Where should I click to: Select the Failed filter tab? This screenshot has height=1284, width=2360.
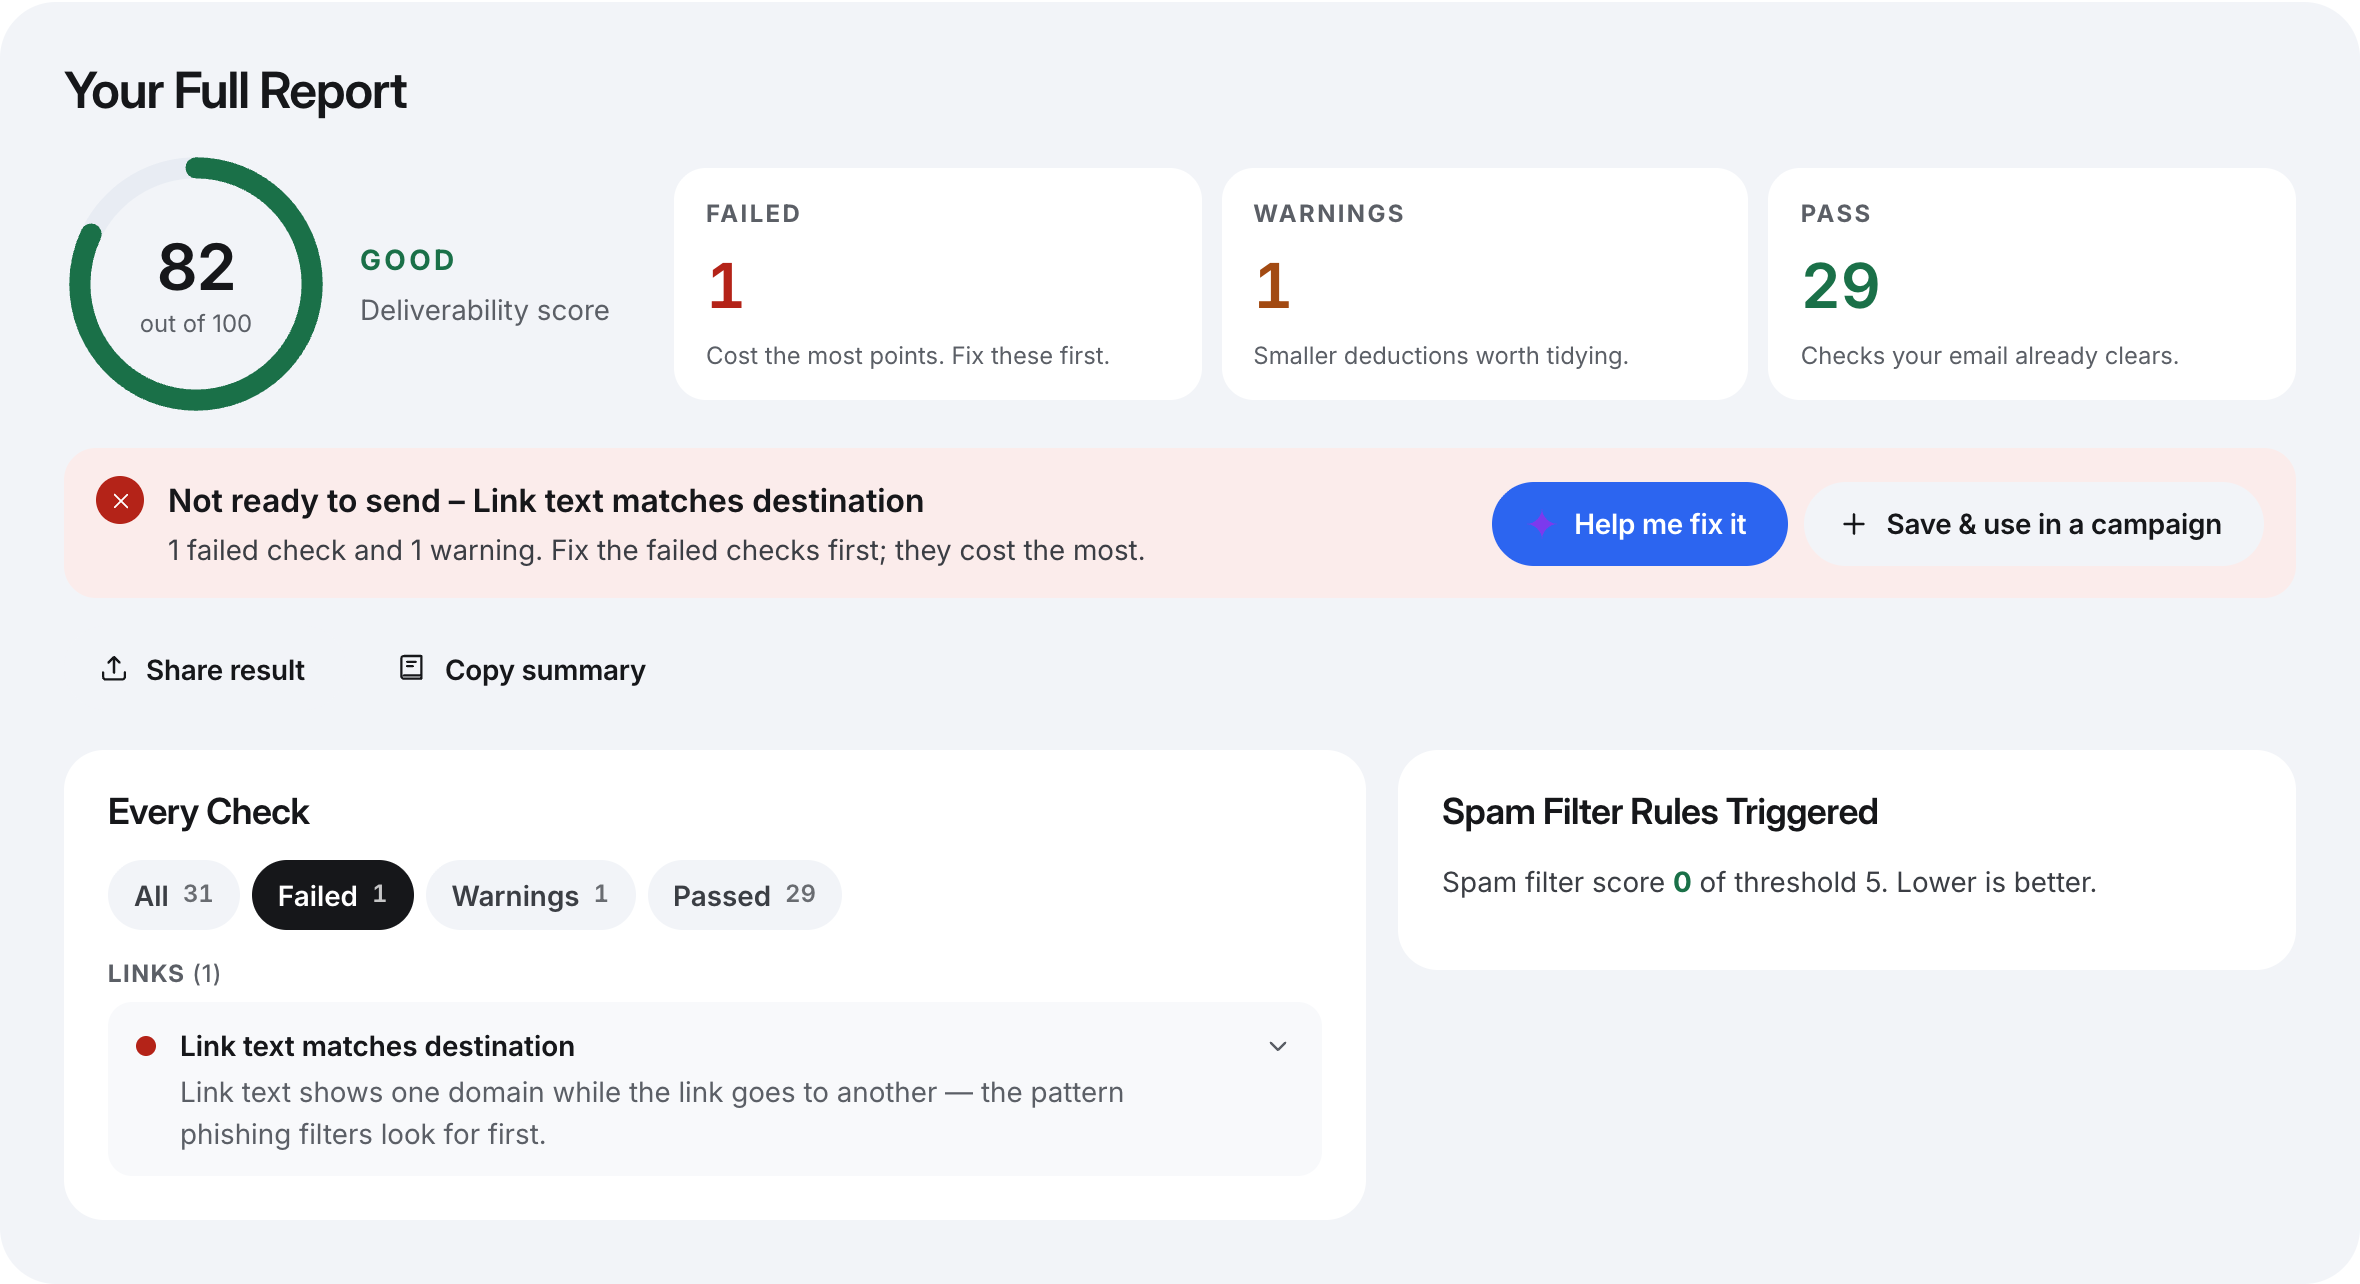pos(333,895)
